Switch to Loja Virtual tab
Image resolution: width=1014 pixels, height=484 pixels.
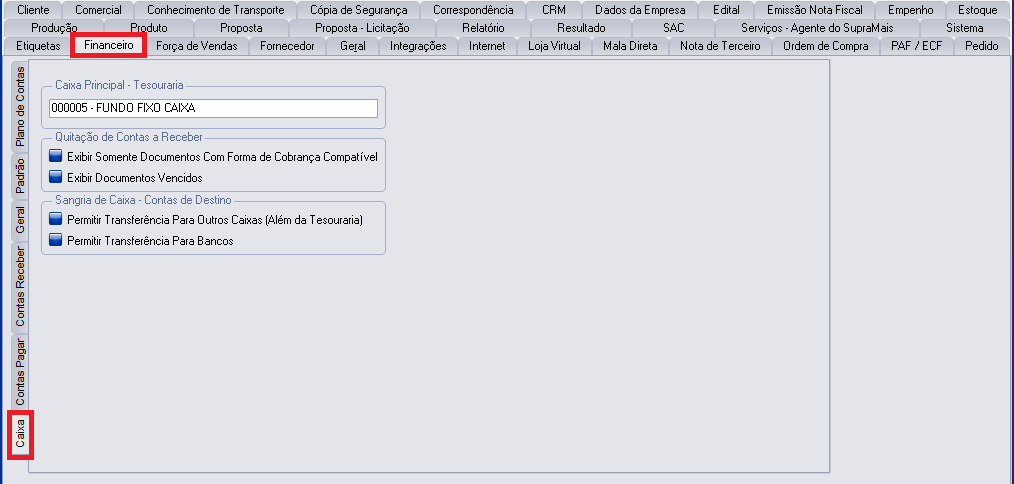pyautogui.click(x=553, y=46)
